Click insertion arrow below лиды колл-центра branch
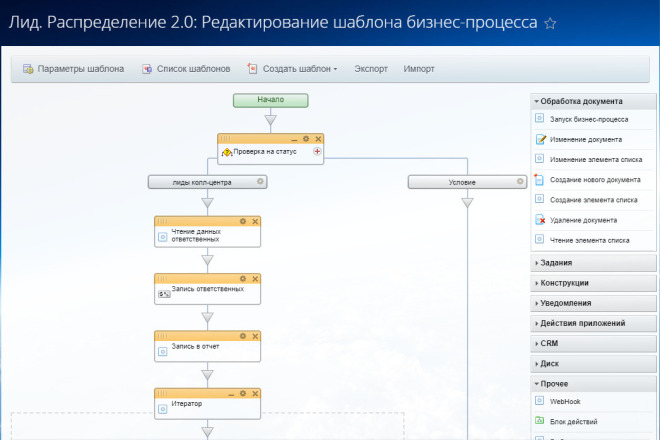The height and width of the screenshot is (440, 660). 208,203
